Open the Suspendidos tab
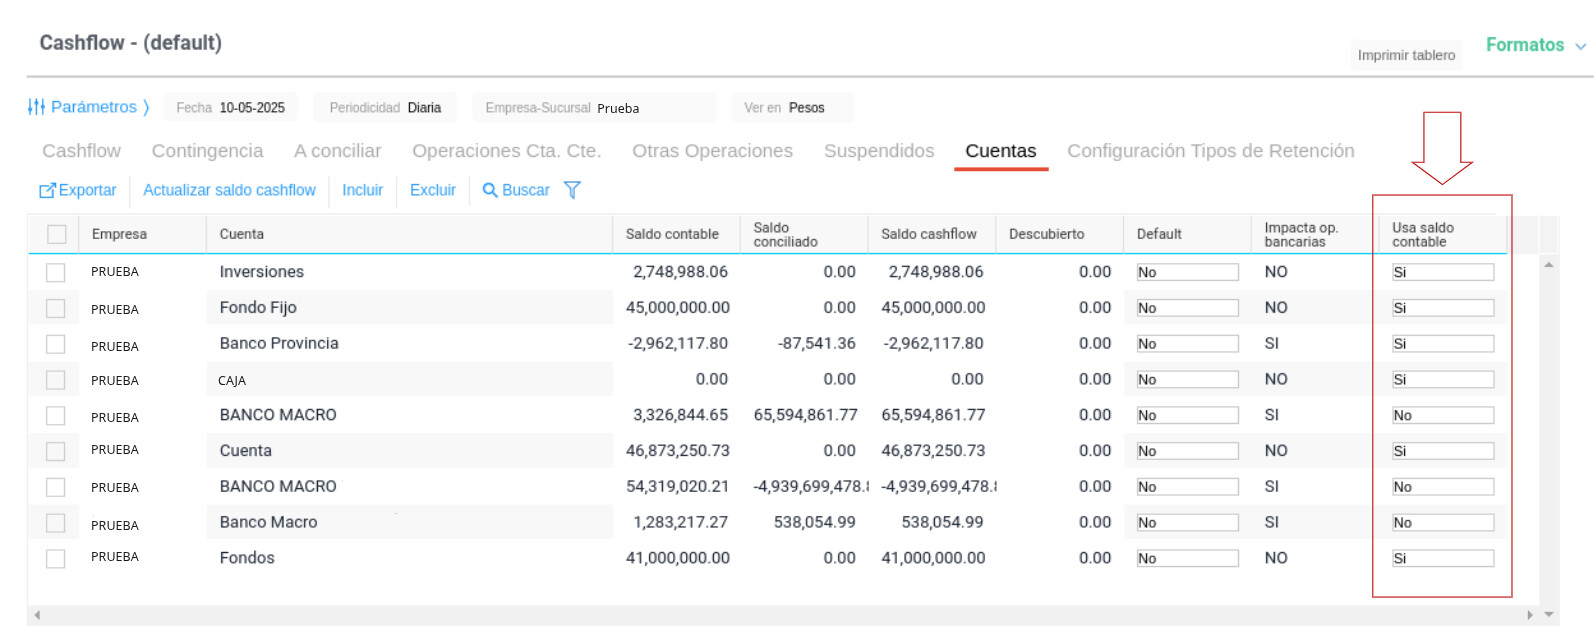This screenshot has height=627, width=1594. coord(878,151)
